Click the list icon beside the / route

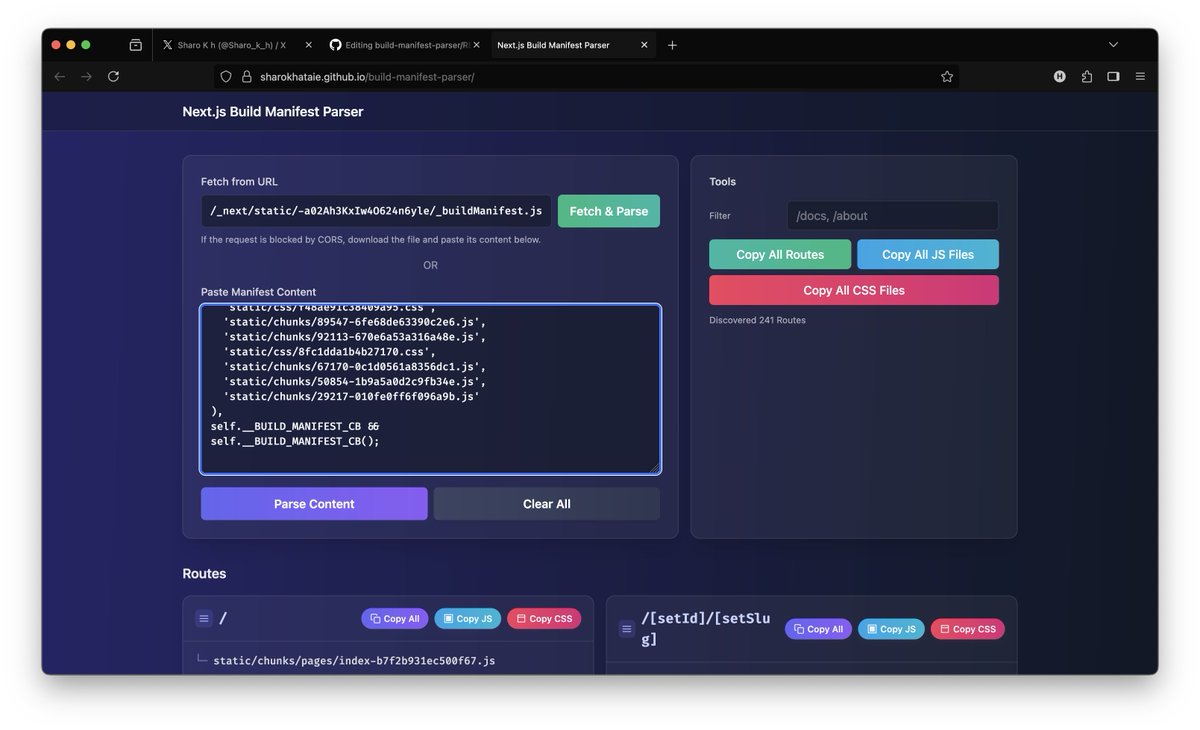204,619
